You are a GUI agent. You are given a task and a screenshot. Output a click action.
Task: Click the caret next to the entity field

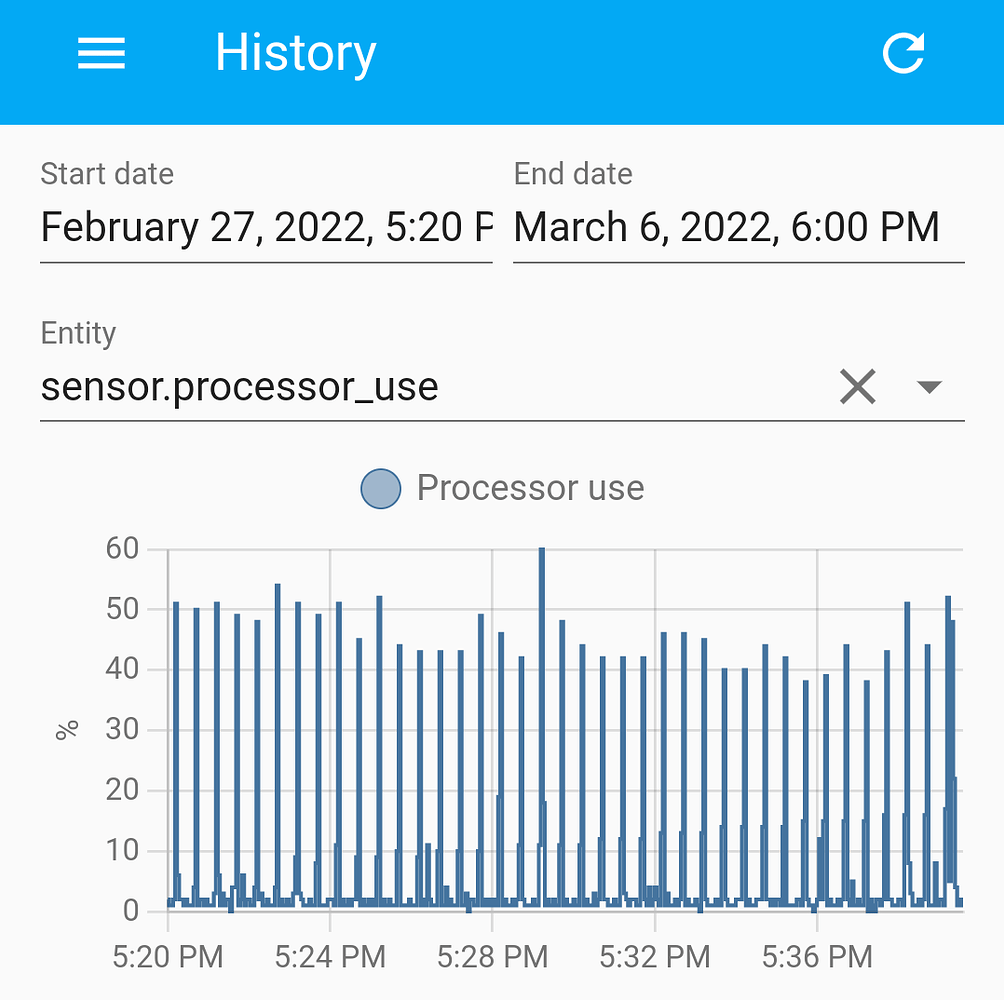tap(928, 387)
